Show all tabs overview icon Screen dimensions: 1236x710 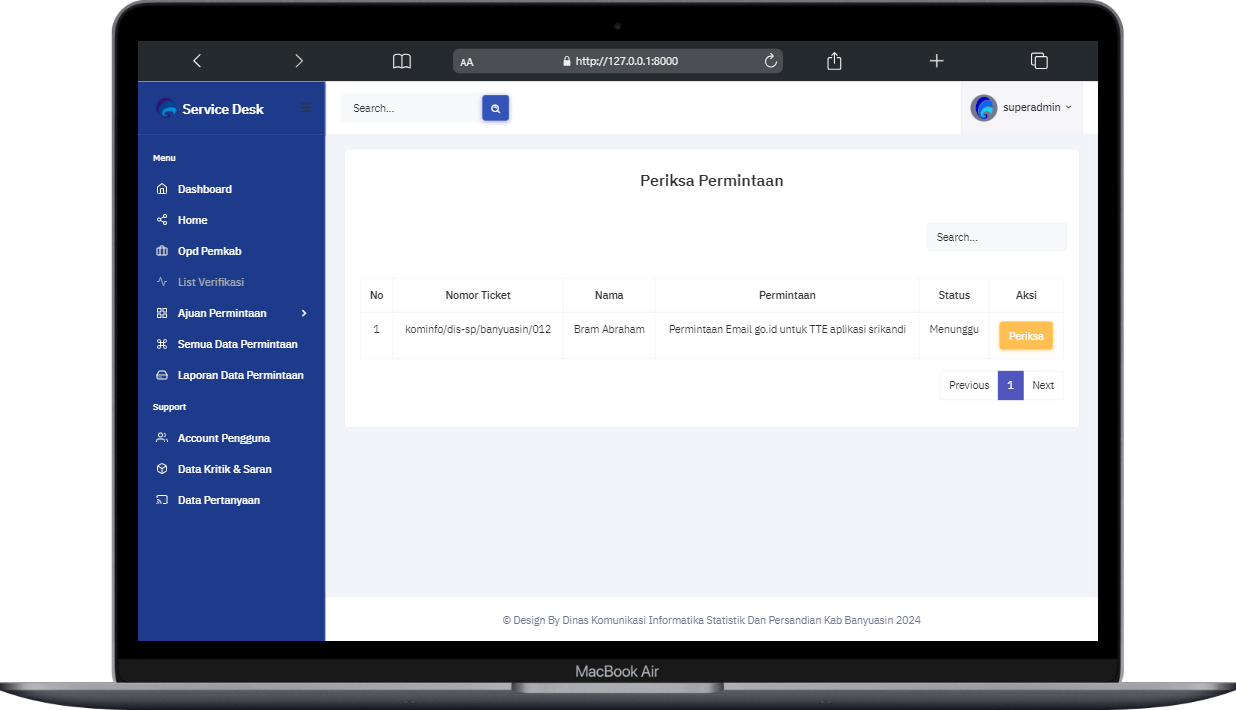coord(1039,61)
